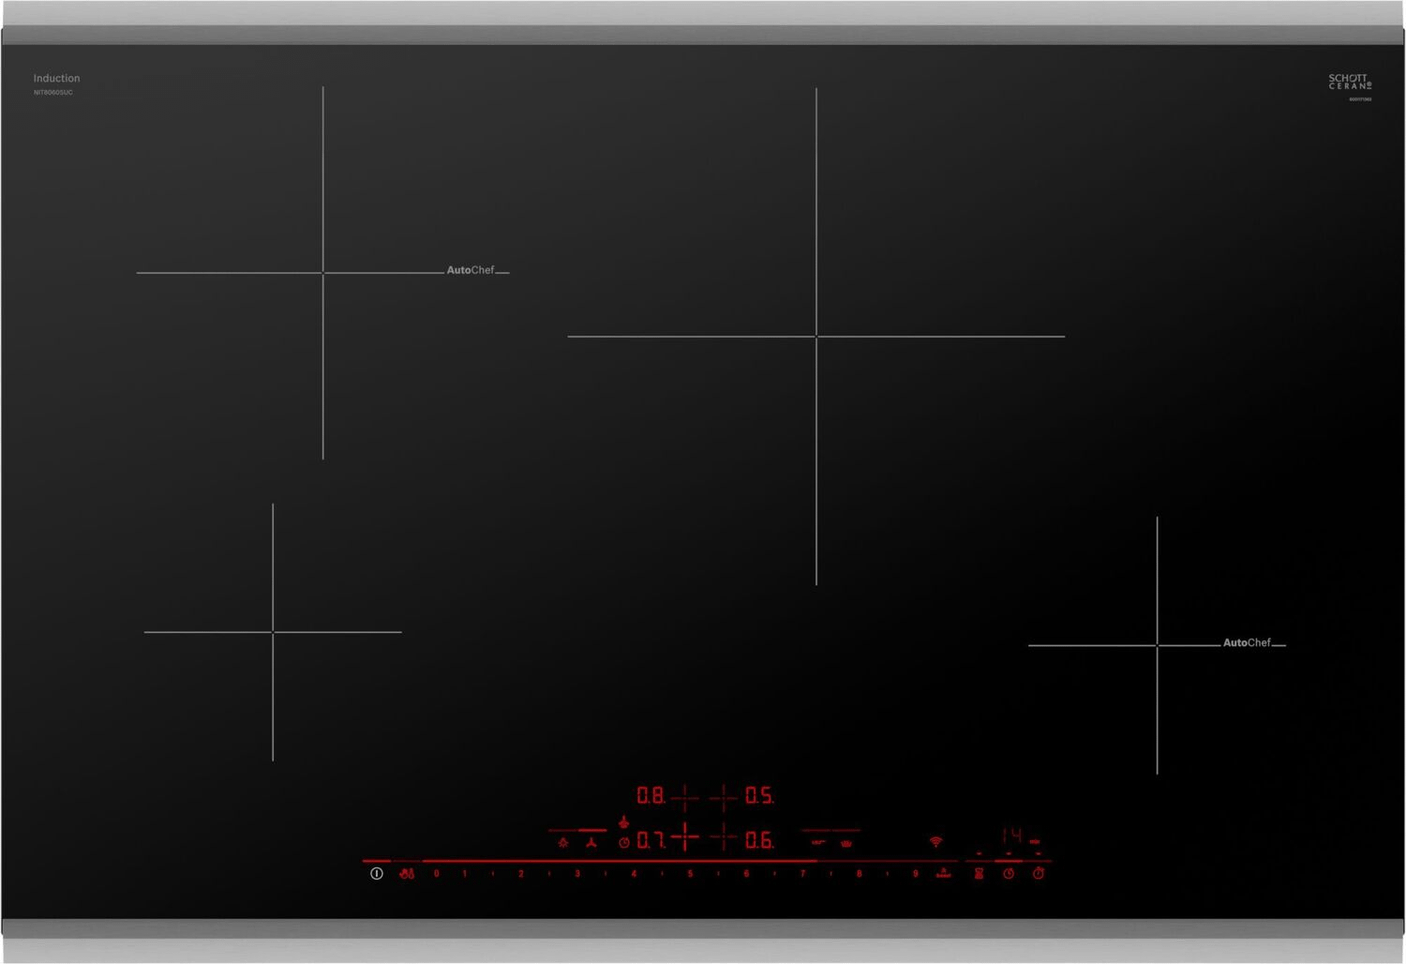Select front-left zone cross next to 0.7

685,836
